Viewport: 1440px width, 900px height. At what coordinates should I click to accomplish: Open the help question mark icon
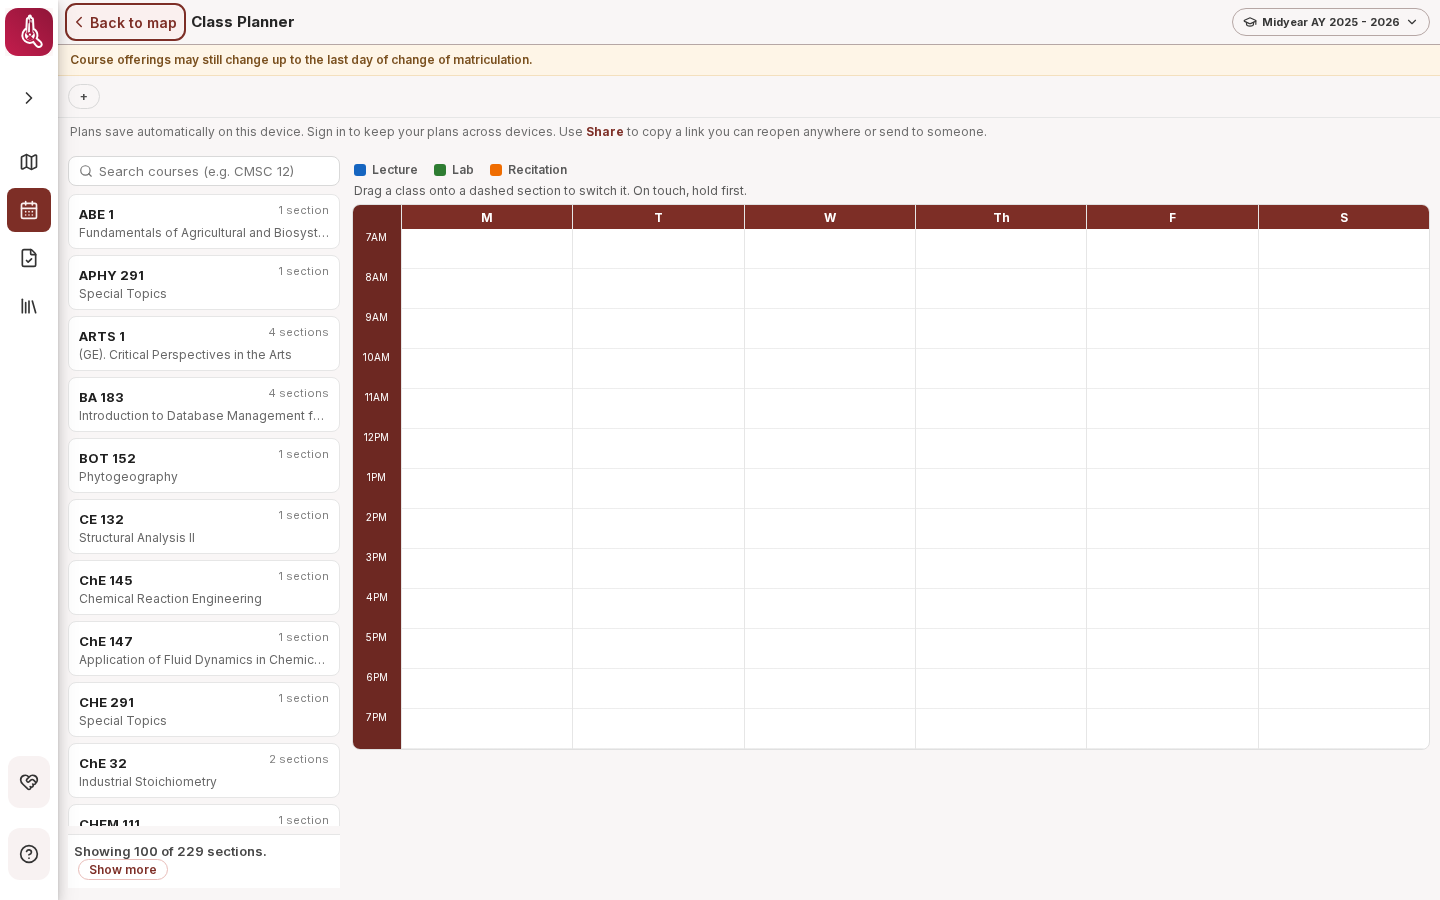pyautogui.click(x=29, y=854)
